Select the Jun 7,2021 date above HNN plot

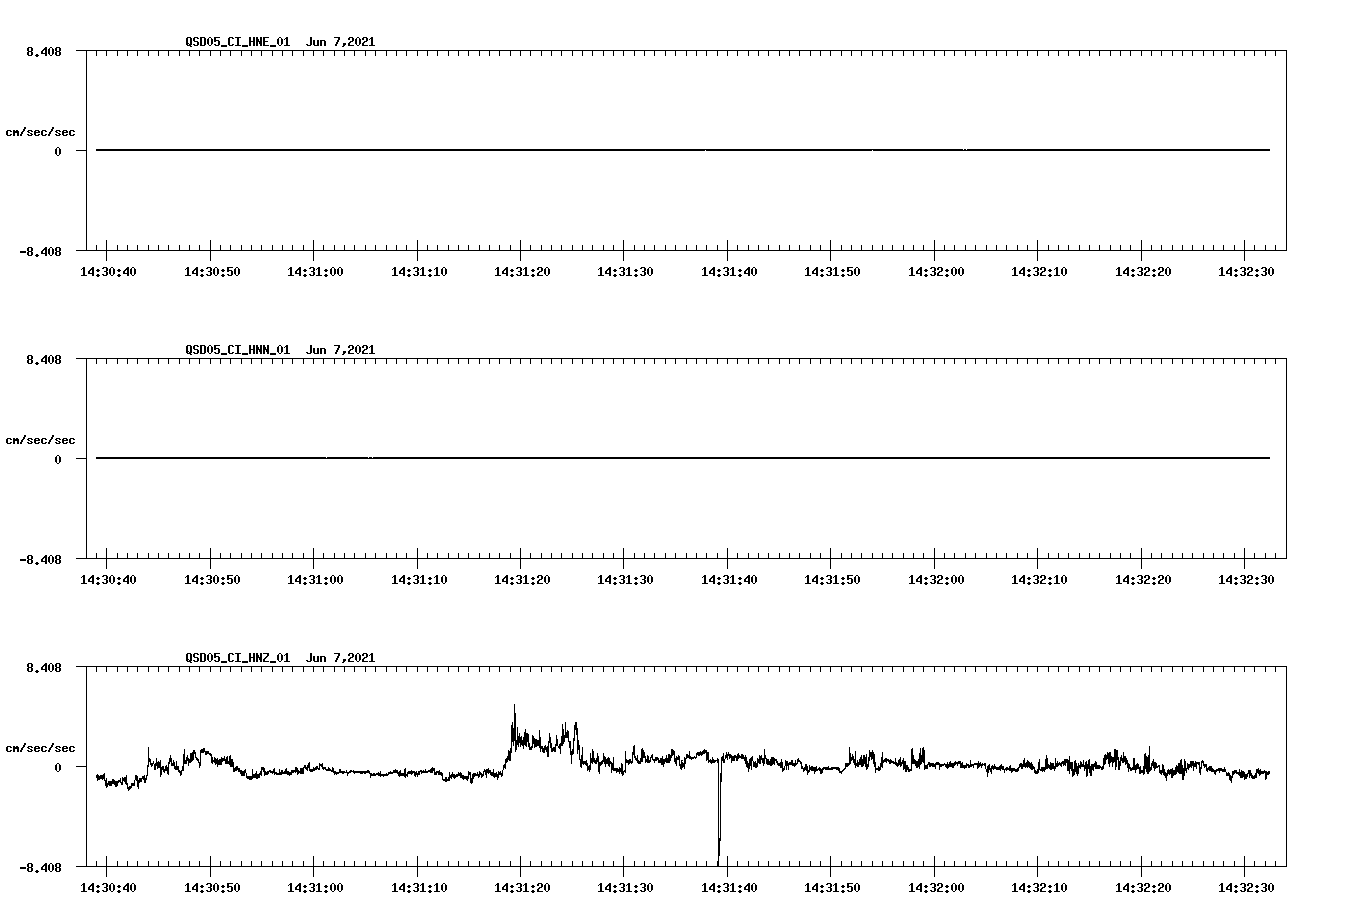click(x=341, y=350)
